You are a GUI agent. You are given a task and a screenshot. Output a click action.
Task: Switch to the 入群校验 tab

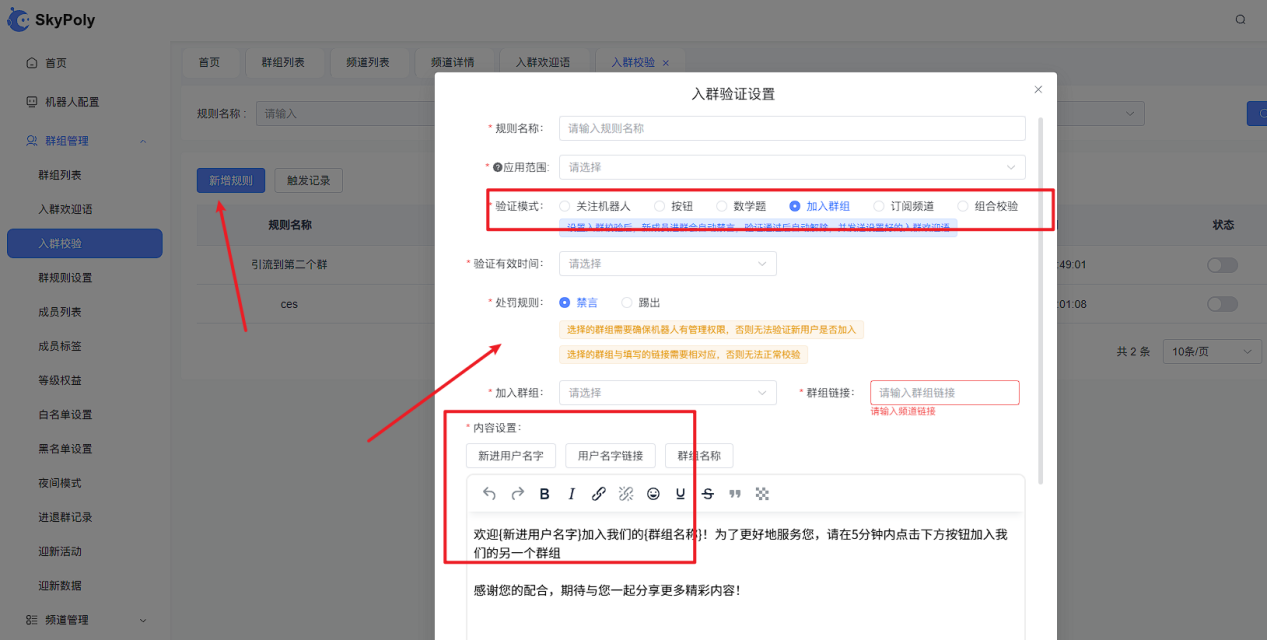coord(633,62)
